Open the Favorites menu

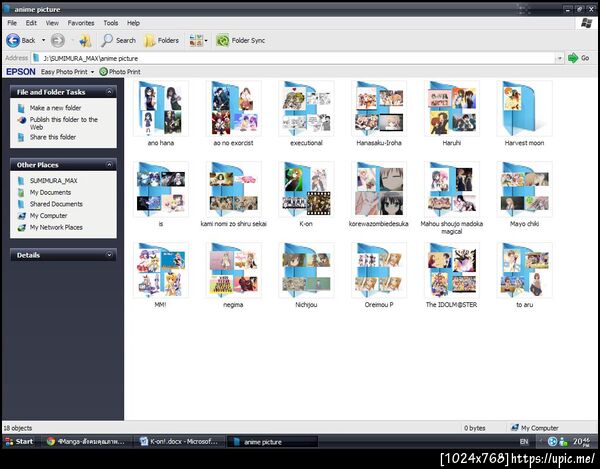click(x=81, y=23)
